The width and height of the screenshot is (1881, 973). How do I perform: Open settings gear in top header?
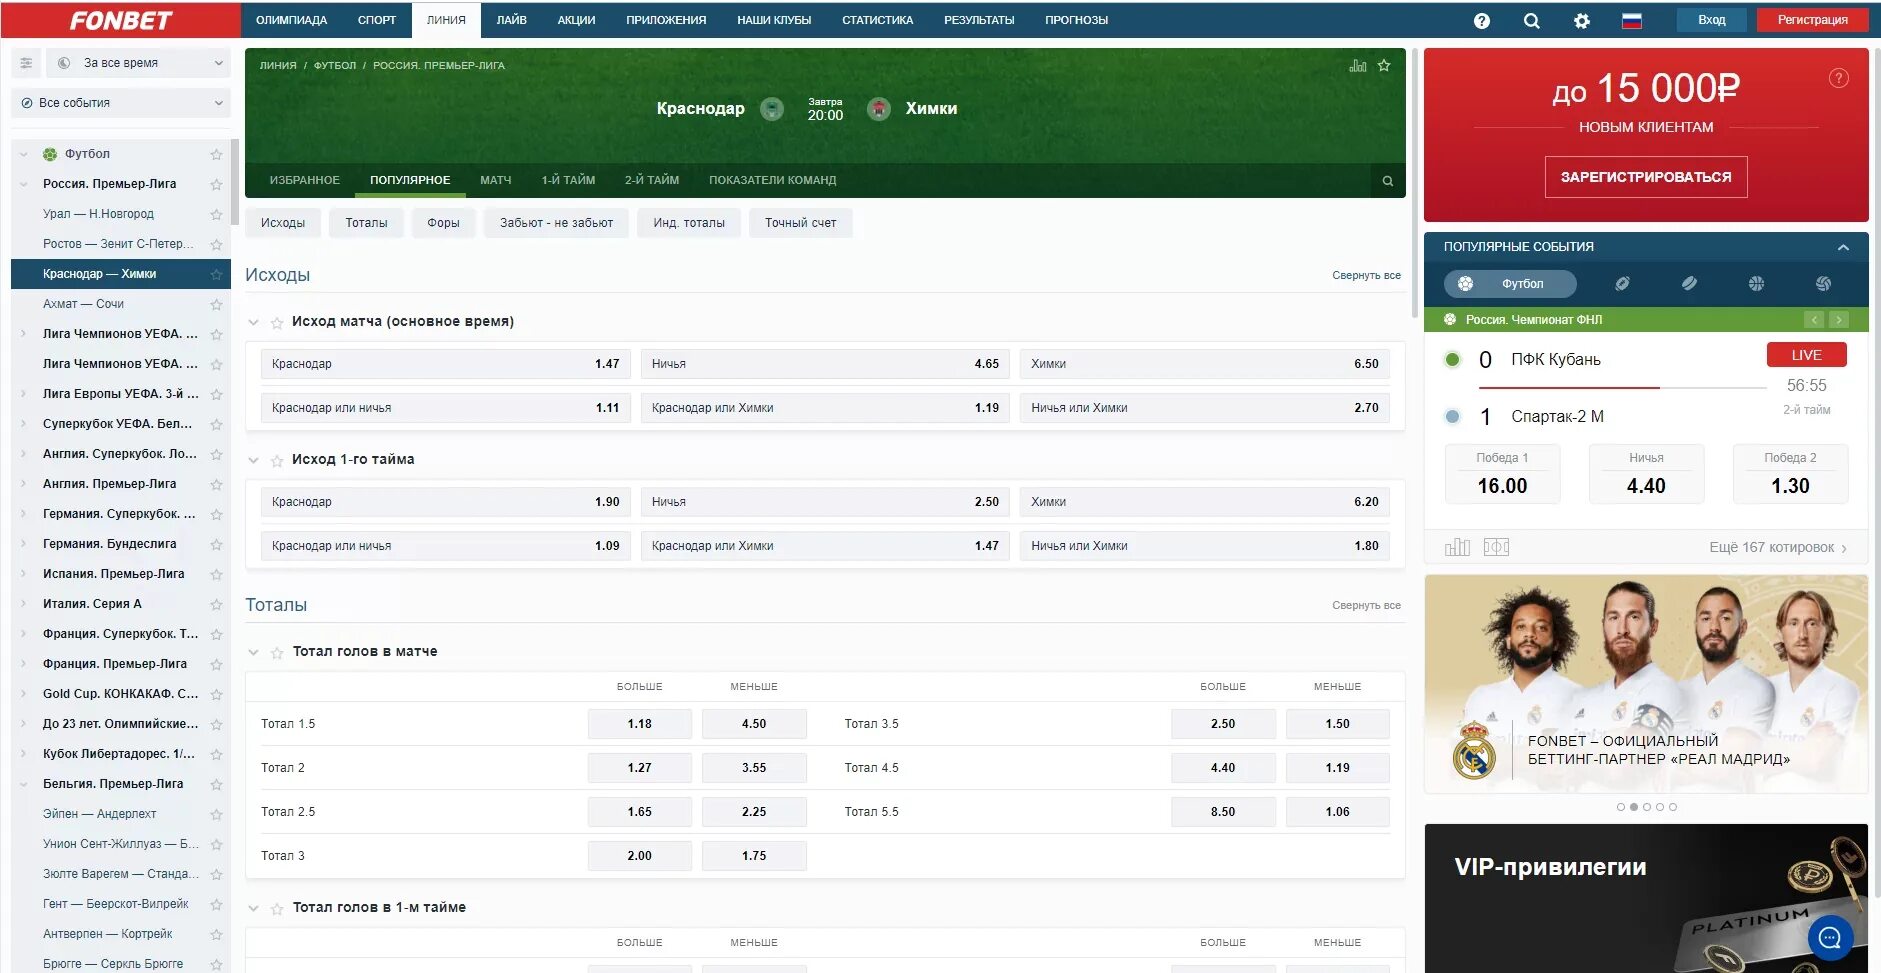(1581, 20)
